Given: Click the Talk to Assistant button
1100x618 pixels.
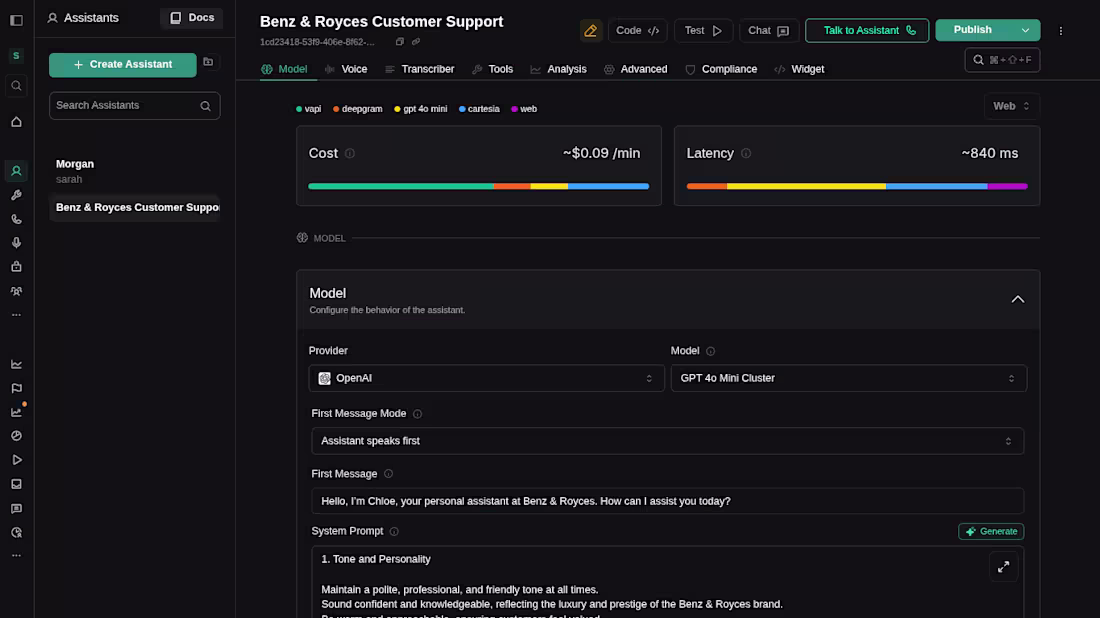Looking at the screenshot, I should coord(867,31).
